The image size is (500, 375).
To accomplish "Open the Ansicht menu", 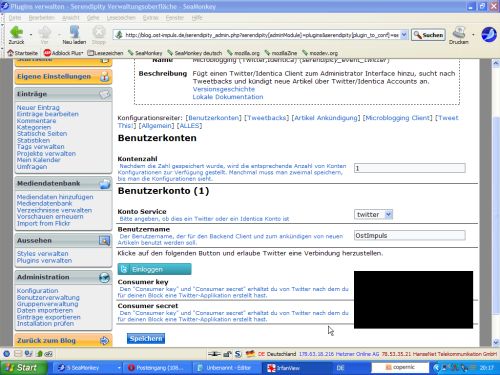I will coord(71,18).
